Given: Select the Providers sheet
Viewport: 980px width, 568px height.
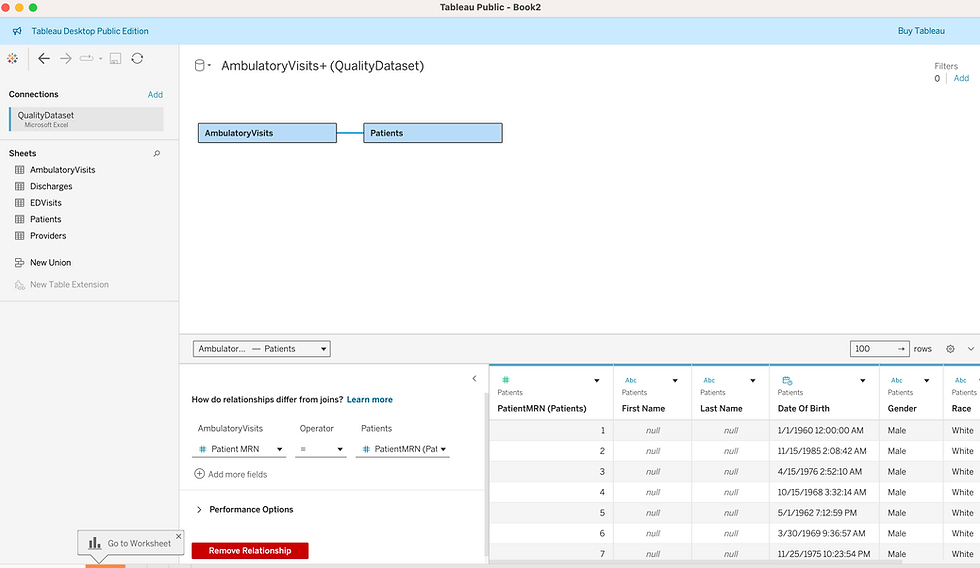Looking at the screenshot, I should point(48,236).
